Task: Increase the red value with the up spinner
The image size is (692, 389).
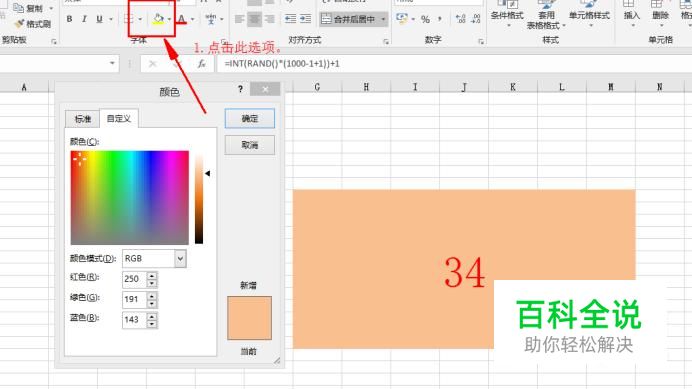Action: [152, 276]
